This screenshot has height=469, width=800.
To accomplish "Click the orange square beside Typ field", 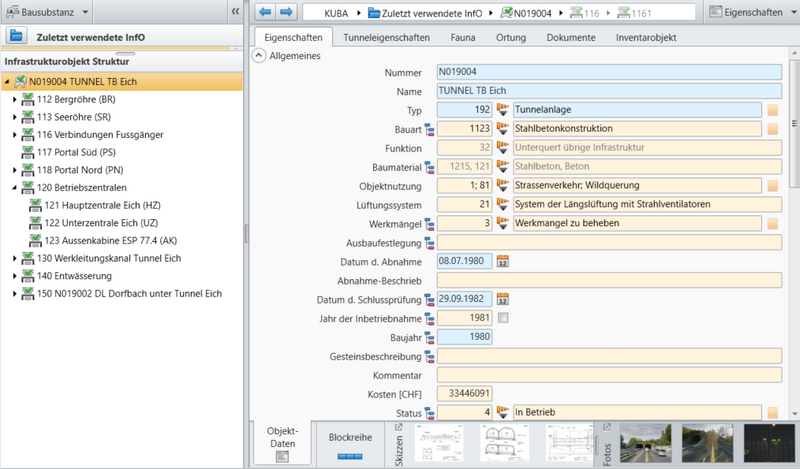I will (772, 110).
